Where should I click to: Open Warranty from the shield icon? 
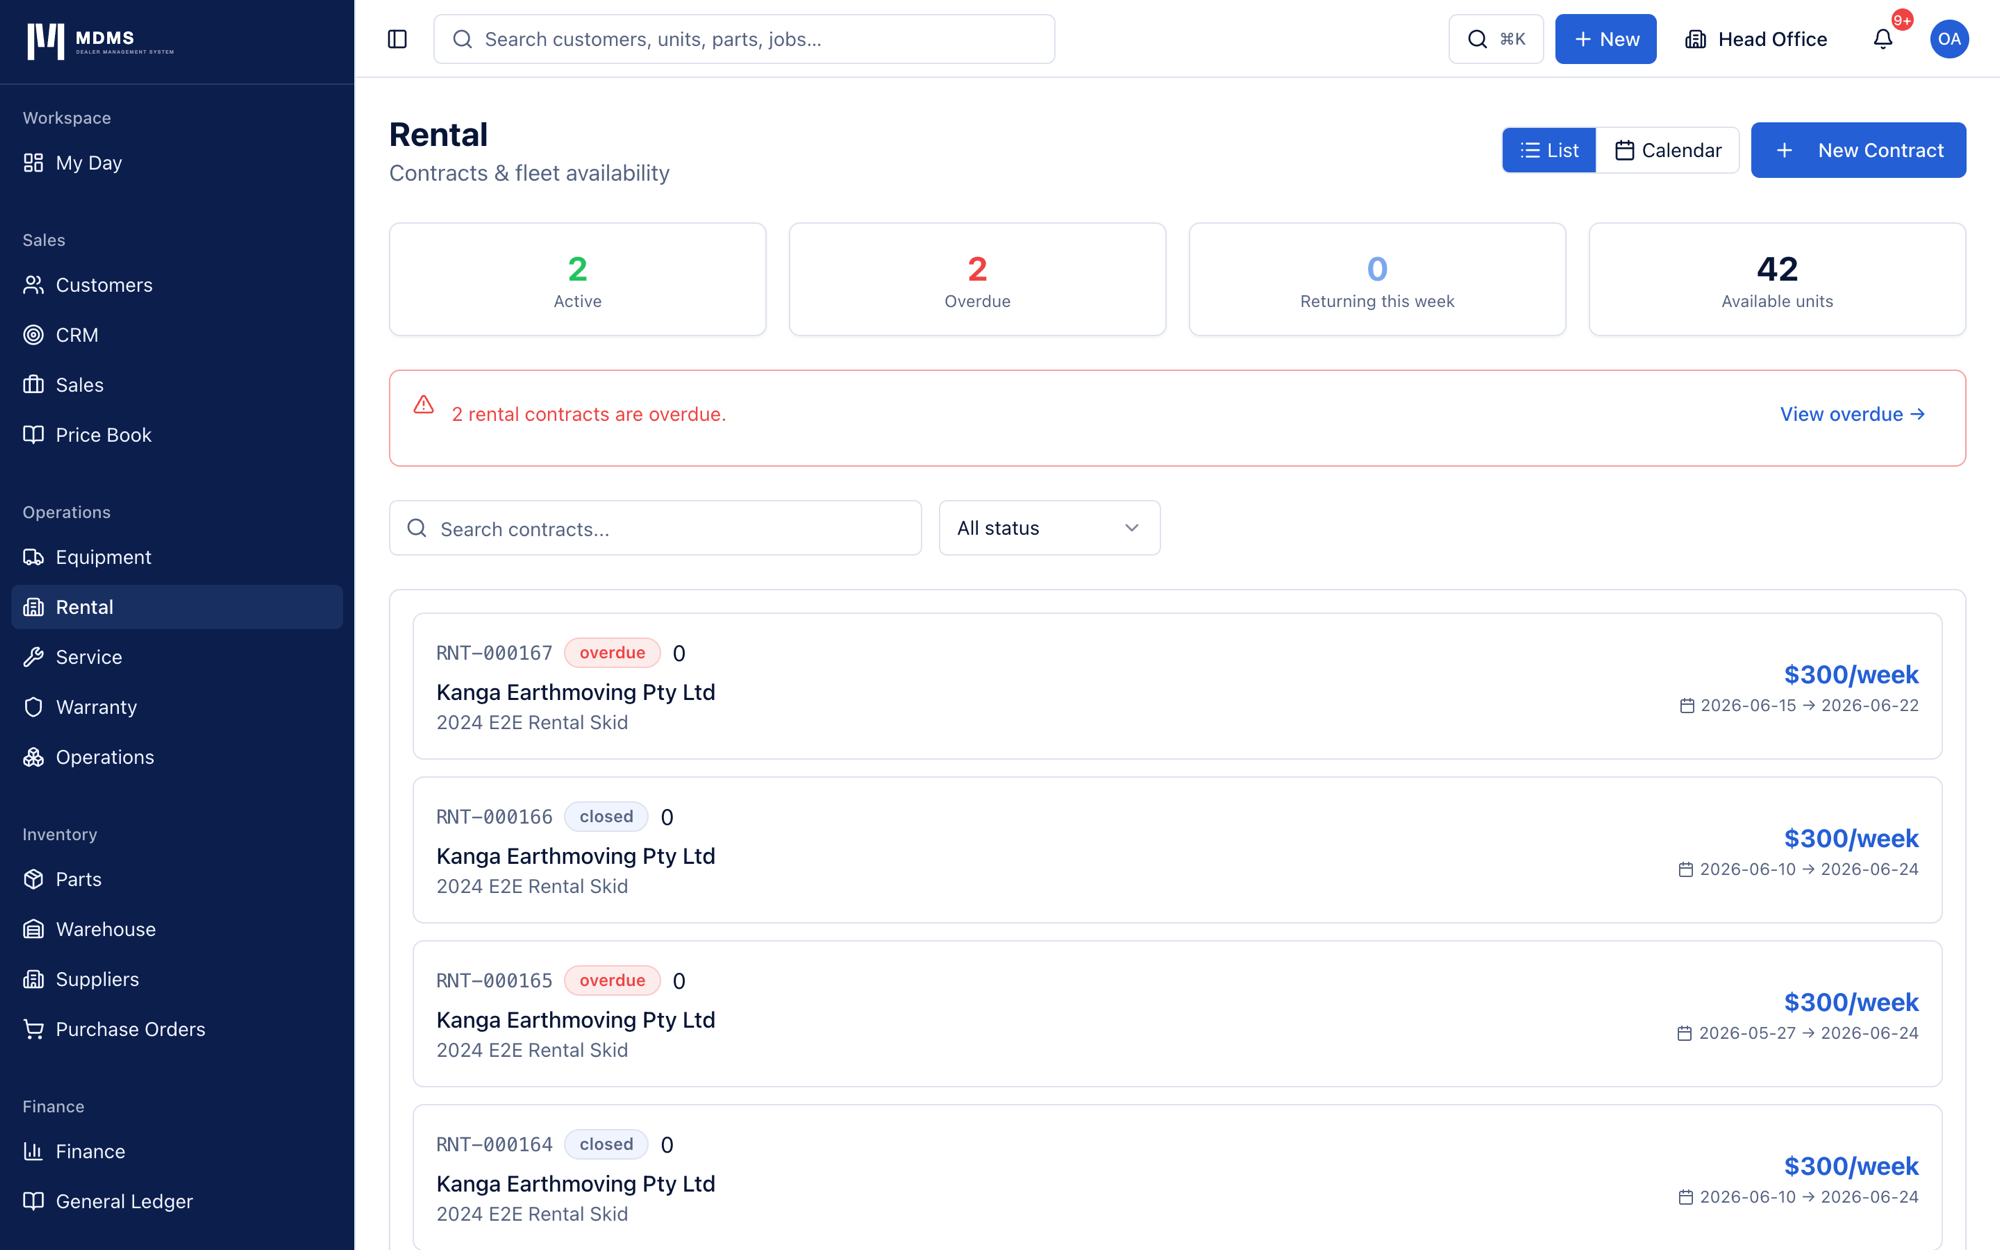(x=34, y=707)
